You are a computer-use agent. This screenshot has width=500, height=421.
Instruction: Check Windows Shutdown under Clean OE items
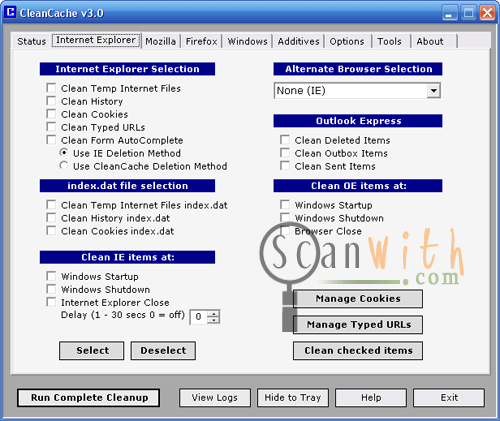285,218
